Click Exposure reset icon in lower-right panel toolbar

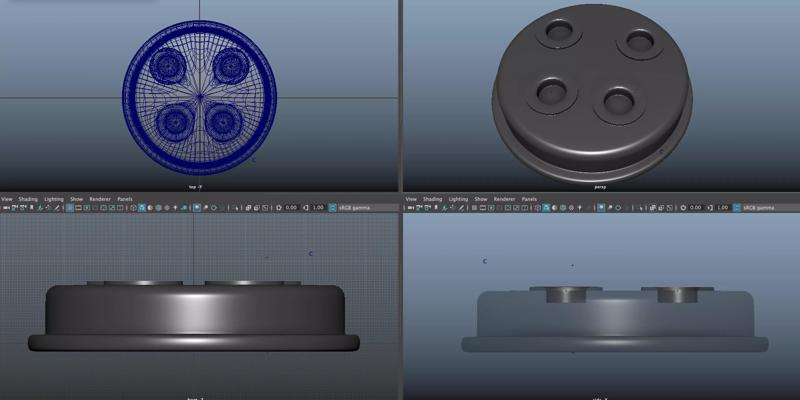click(x=683, y=208)
